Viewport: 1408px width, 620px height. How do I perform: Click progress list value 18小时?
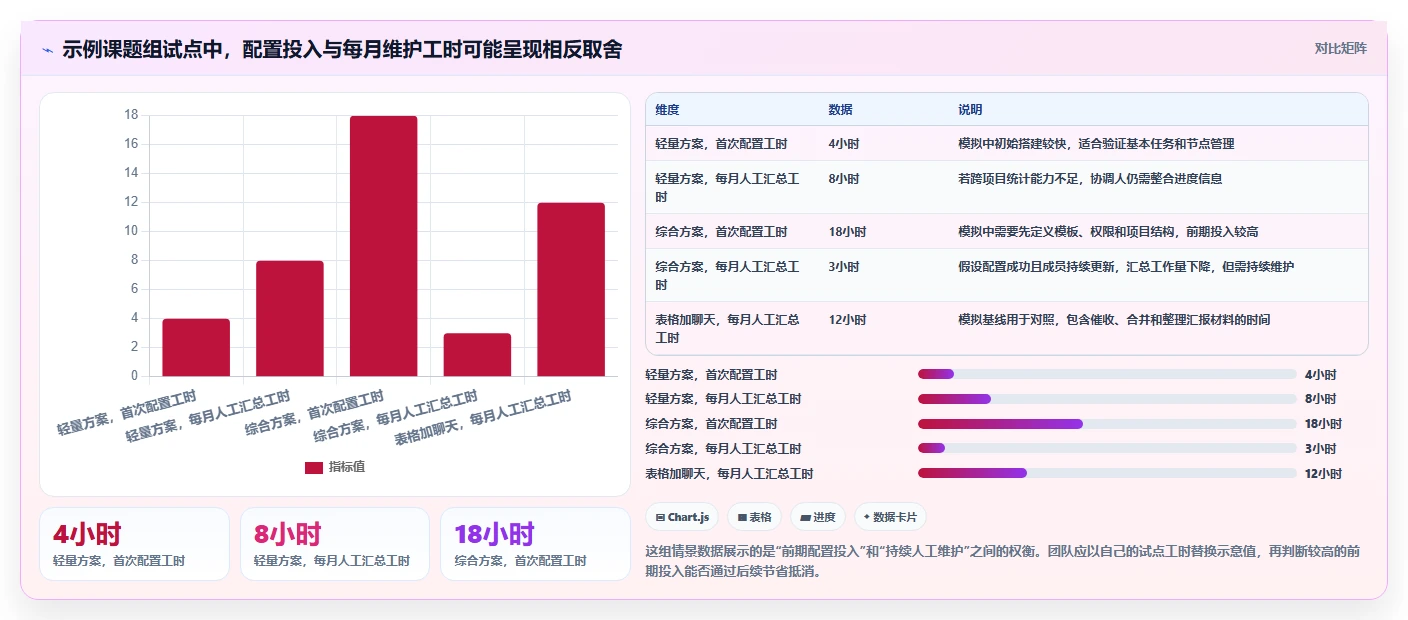[1323, 424]
